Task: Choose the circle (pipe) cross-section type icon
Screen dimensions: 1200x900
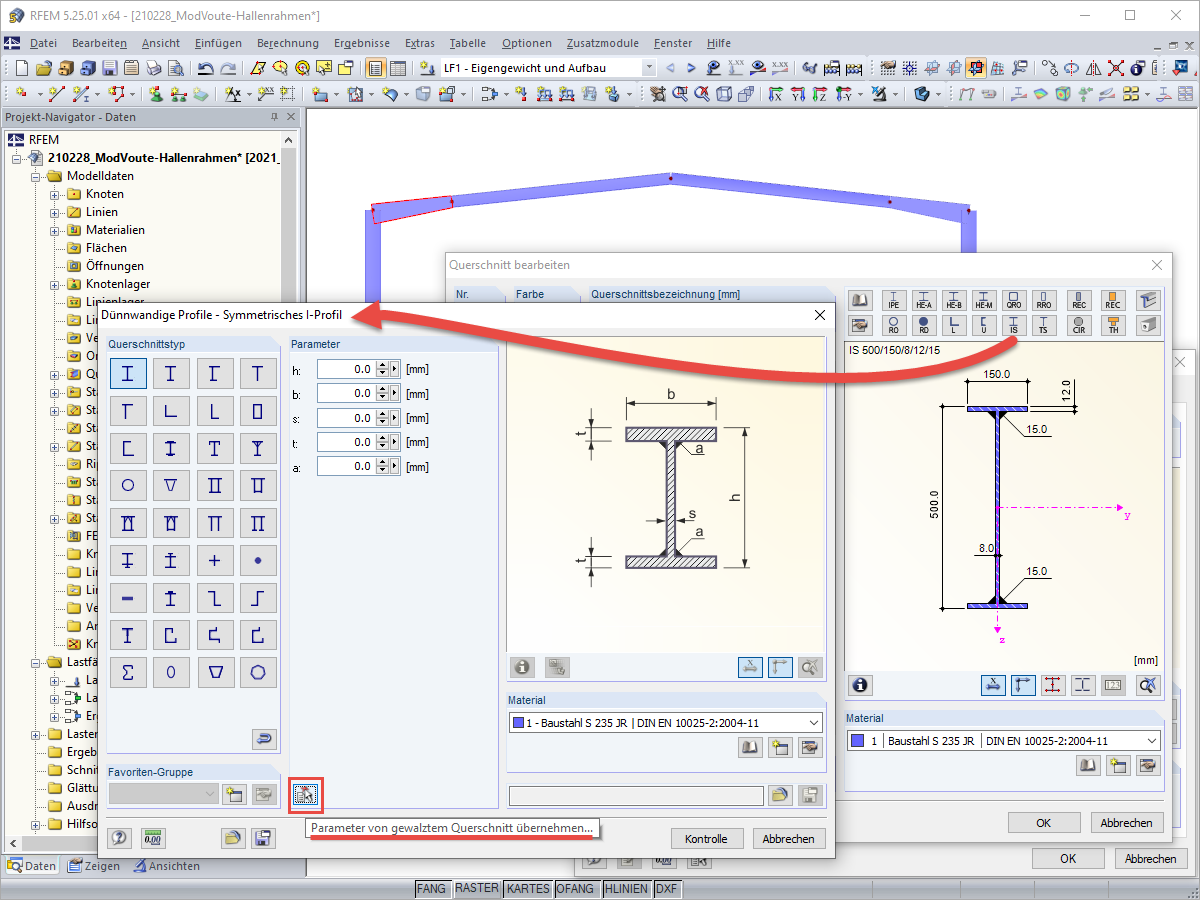Action: pyautogui.click(x=128, y=485)
